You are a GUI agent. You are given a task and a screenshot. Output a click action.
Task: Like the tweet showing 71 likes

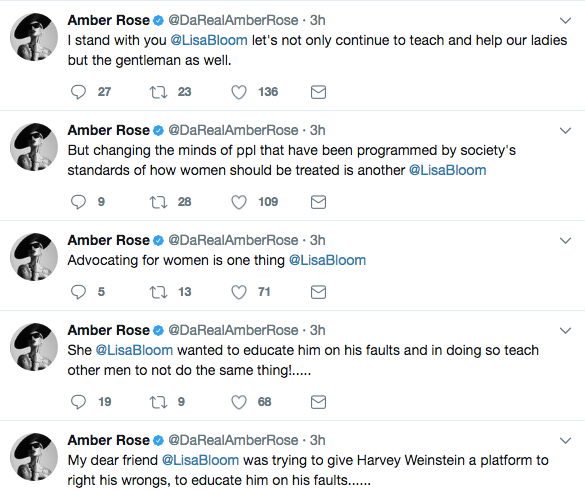click(239, 292)
